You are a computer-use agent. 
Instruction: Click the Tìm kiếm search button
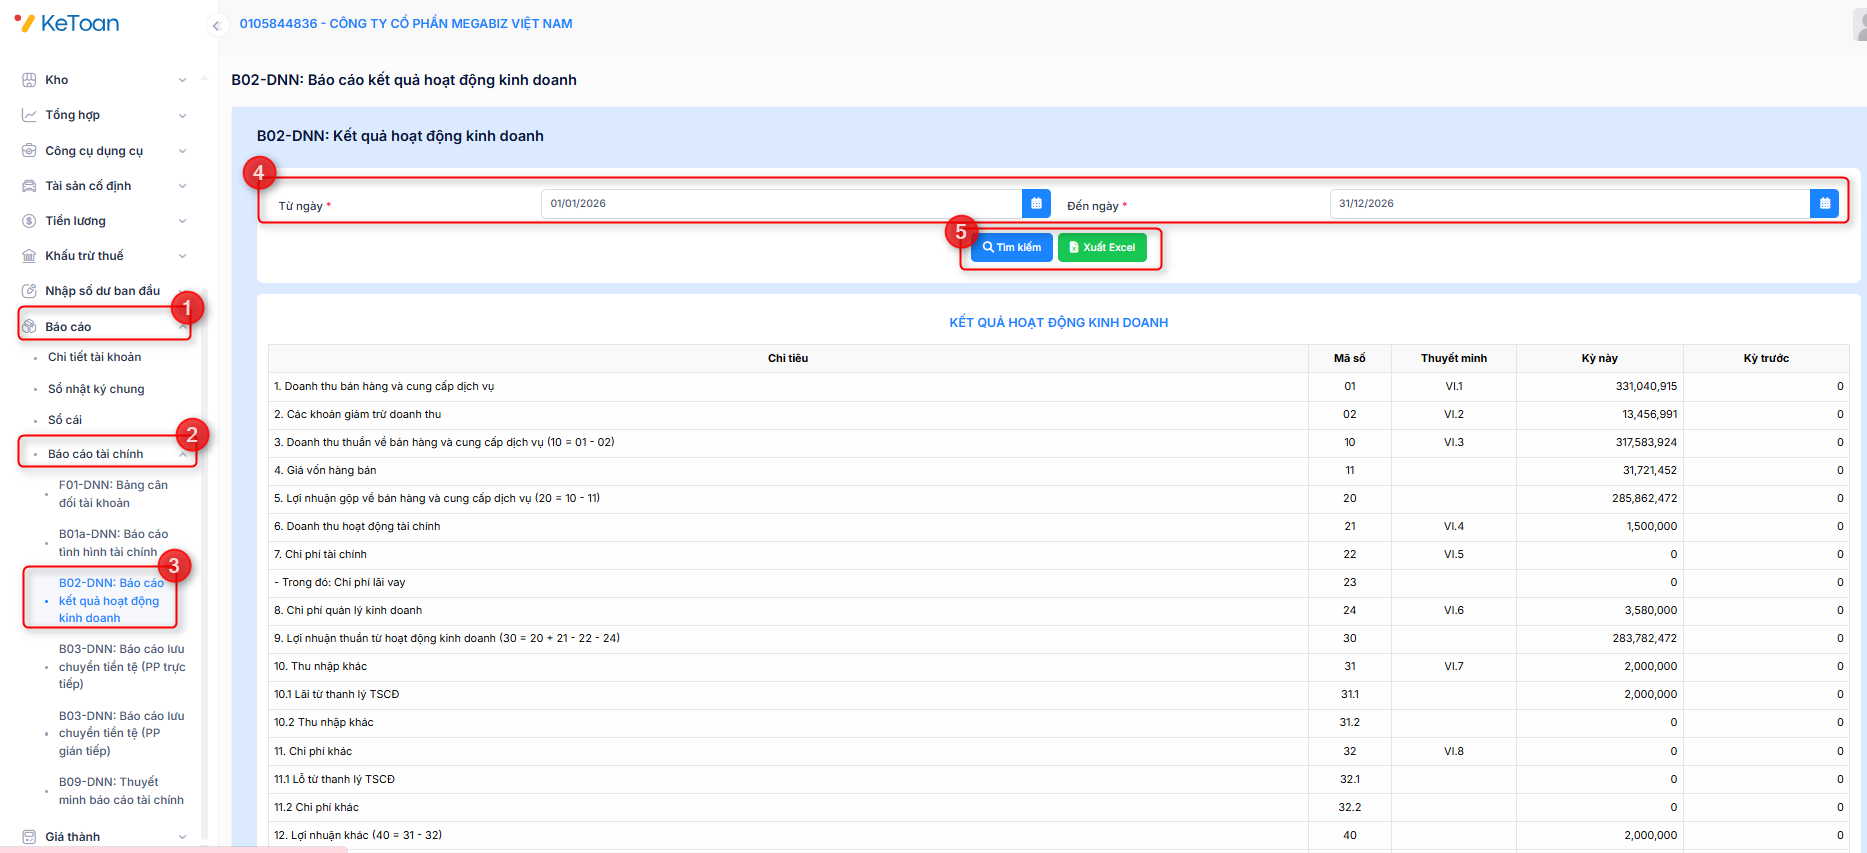[1011, 247]
